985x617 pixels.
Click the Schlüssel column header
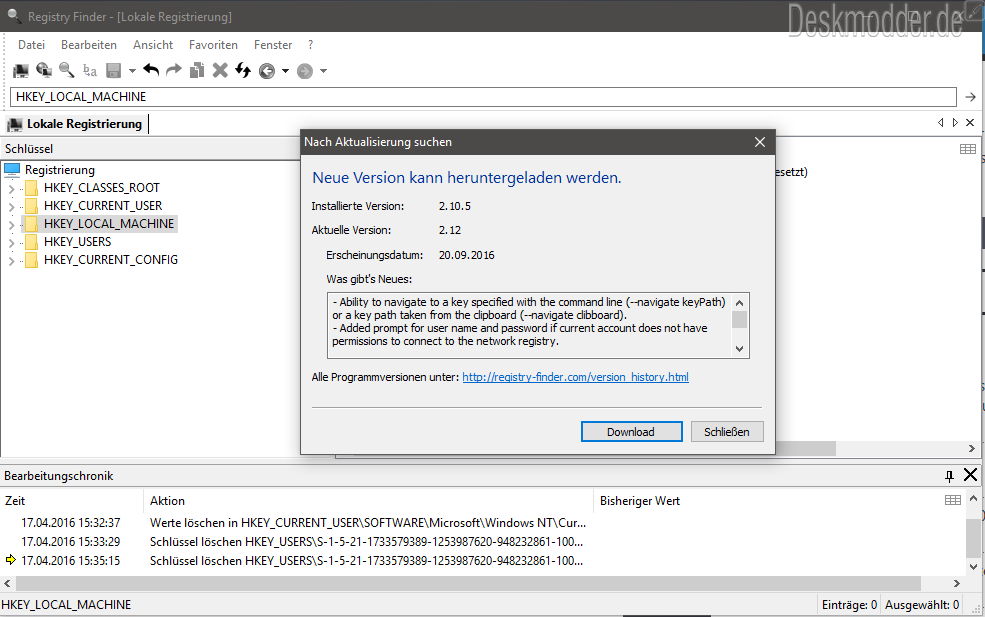(x=150, y=149)
